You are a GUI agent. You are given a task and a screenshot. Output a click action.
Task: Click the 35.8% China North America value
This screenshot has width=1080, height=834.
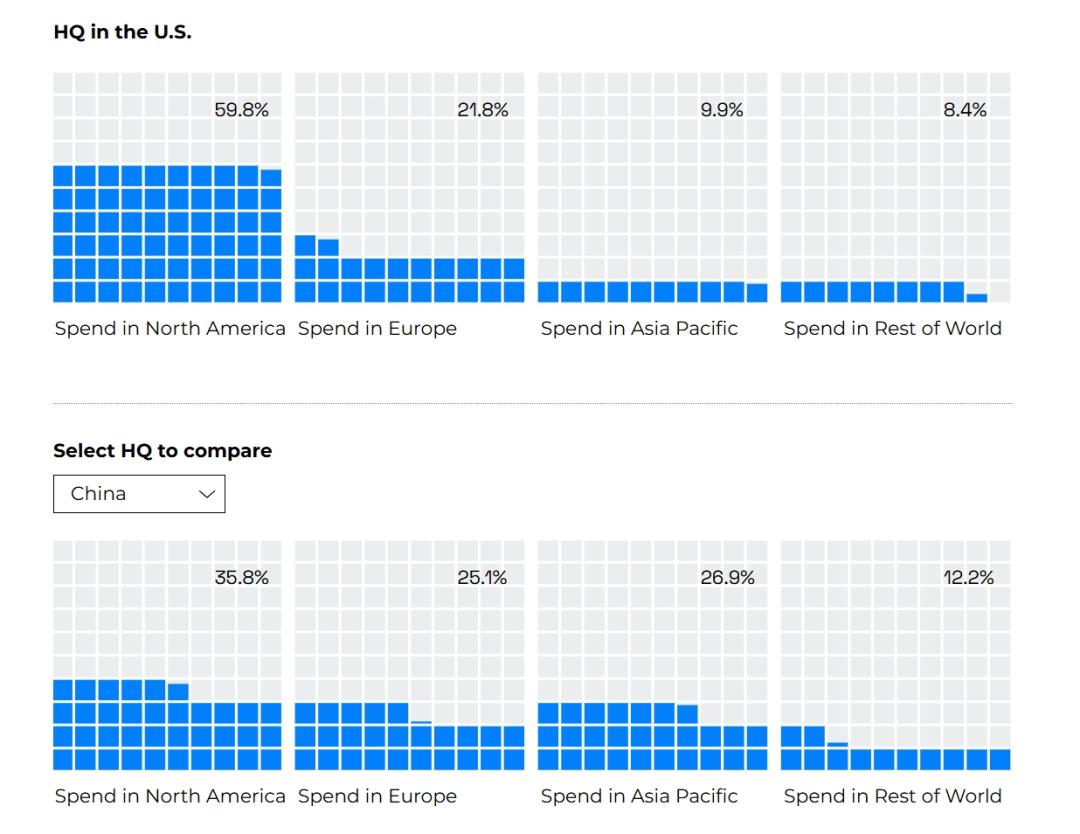[241, 577]
